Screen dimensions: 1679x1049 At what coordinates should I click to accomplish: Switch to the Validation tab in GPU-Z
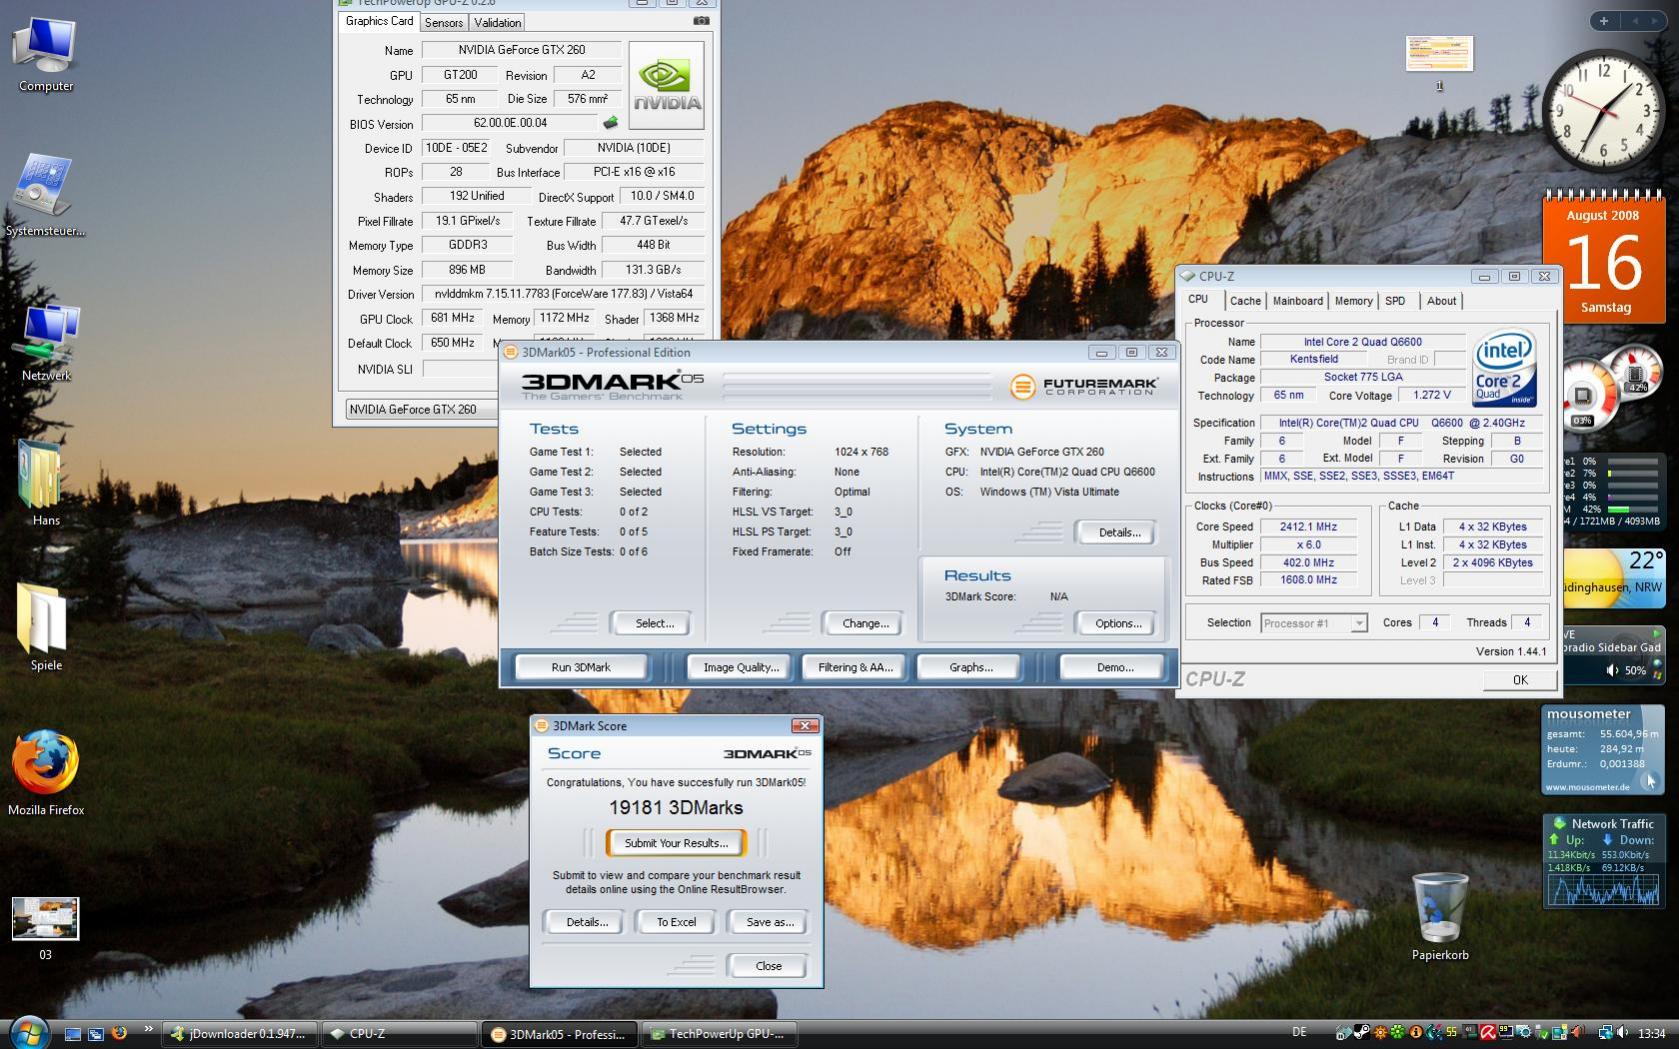pos(497,22)
